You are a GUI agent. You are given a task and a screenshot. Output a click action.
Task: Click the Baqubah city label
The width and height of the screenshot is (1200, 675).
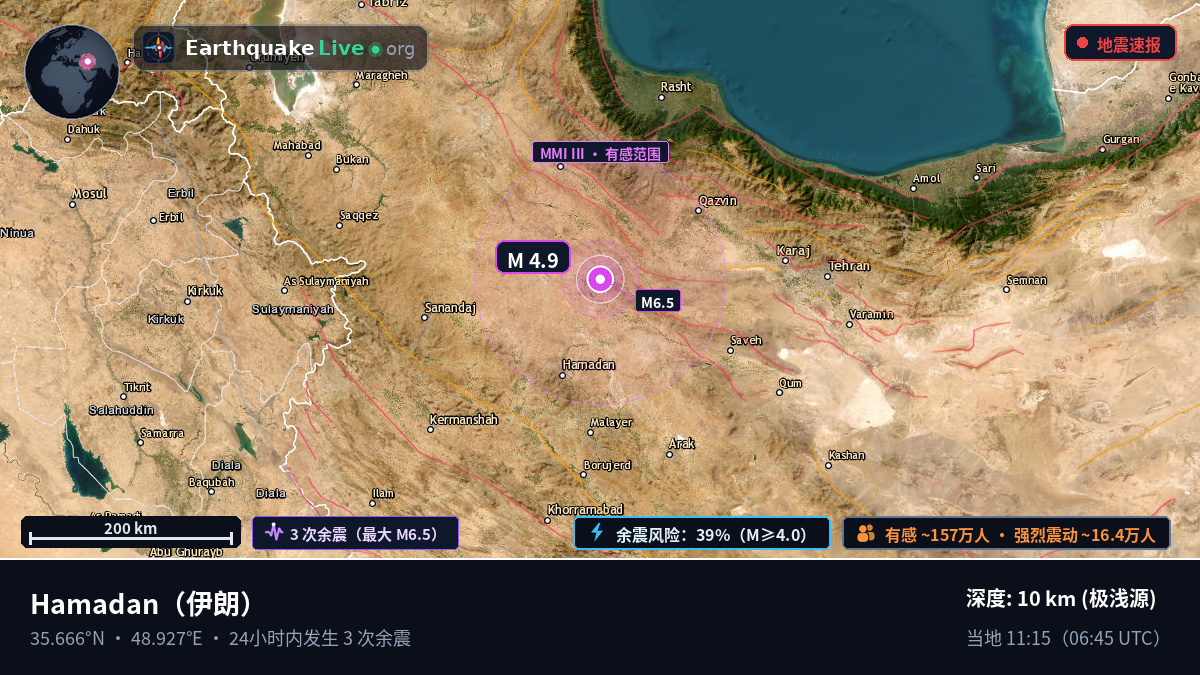[x=212, y=481]
